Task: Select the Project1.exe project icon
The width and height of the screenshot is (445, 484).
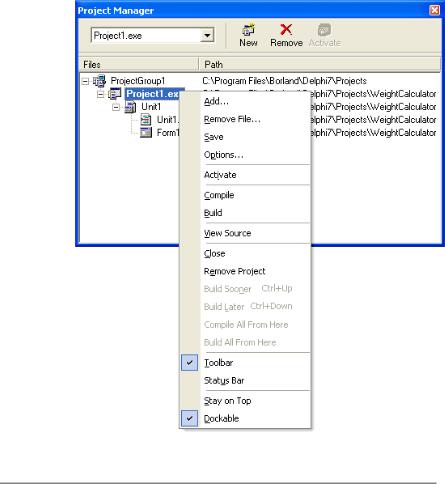Action: coord(114,94)
